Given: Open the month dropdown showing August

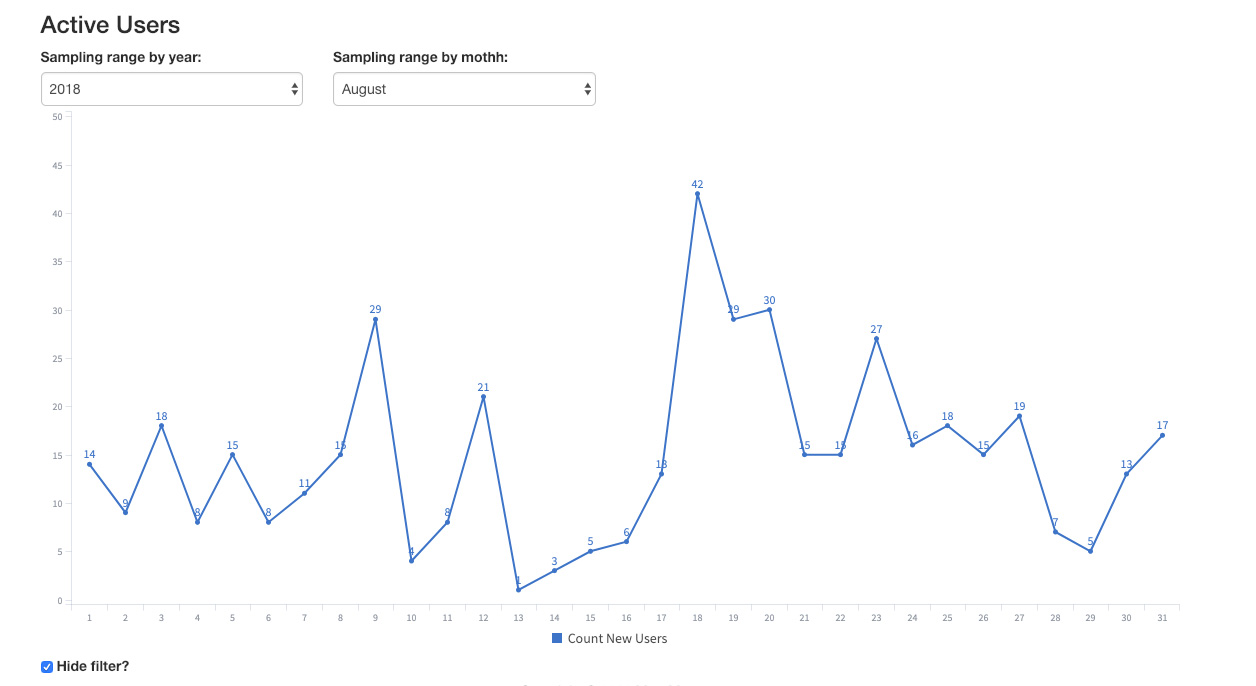Looking at the screenshot, I should click(464, 89).
